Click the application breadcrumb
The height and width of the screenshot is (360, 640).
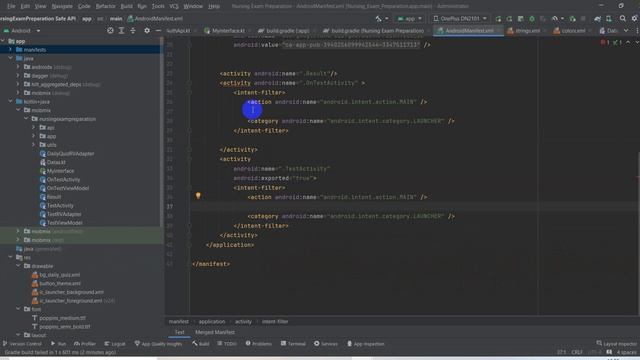[212, 322]
